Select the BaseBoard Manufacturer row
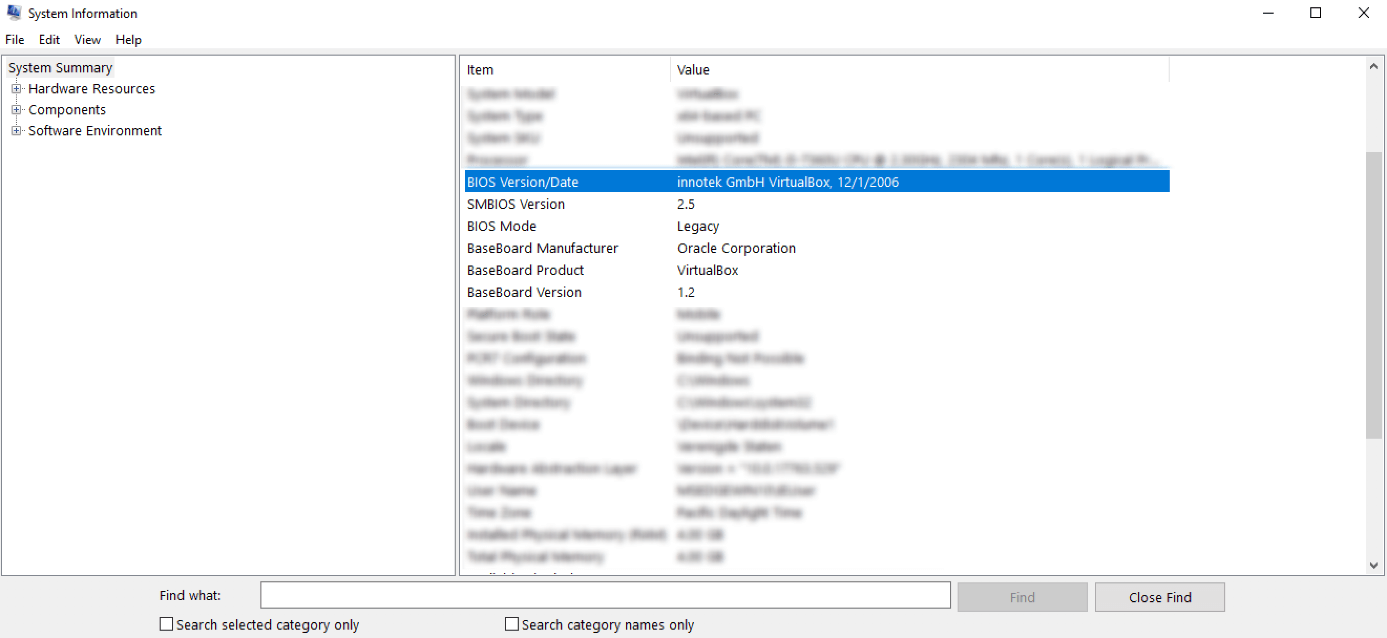The image size is (1387, 638). pyautogui.click(x=542, y=248)
